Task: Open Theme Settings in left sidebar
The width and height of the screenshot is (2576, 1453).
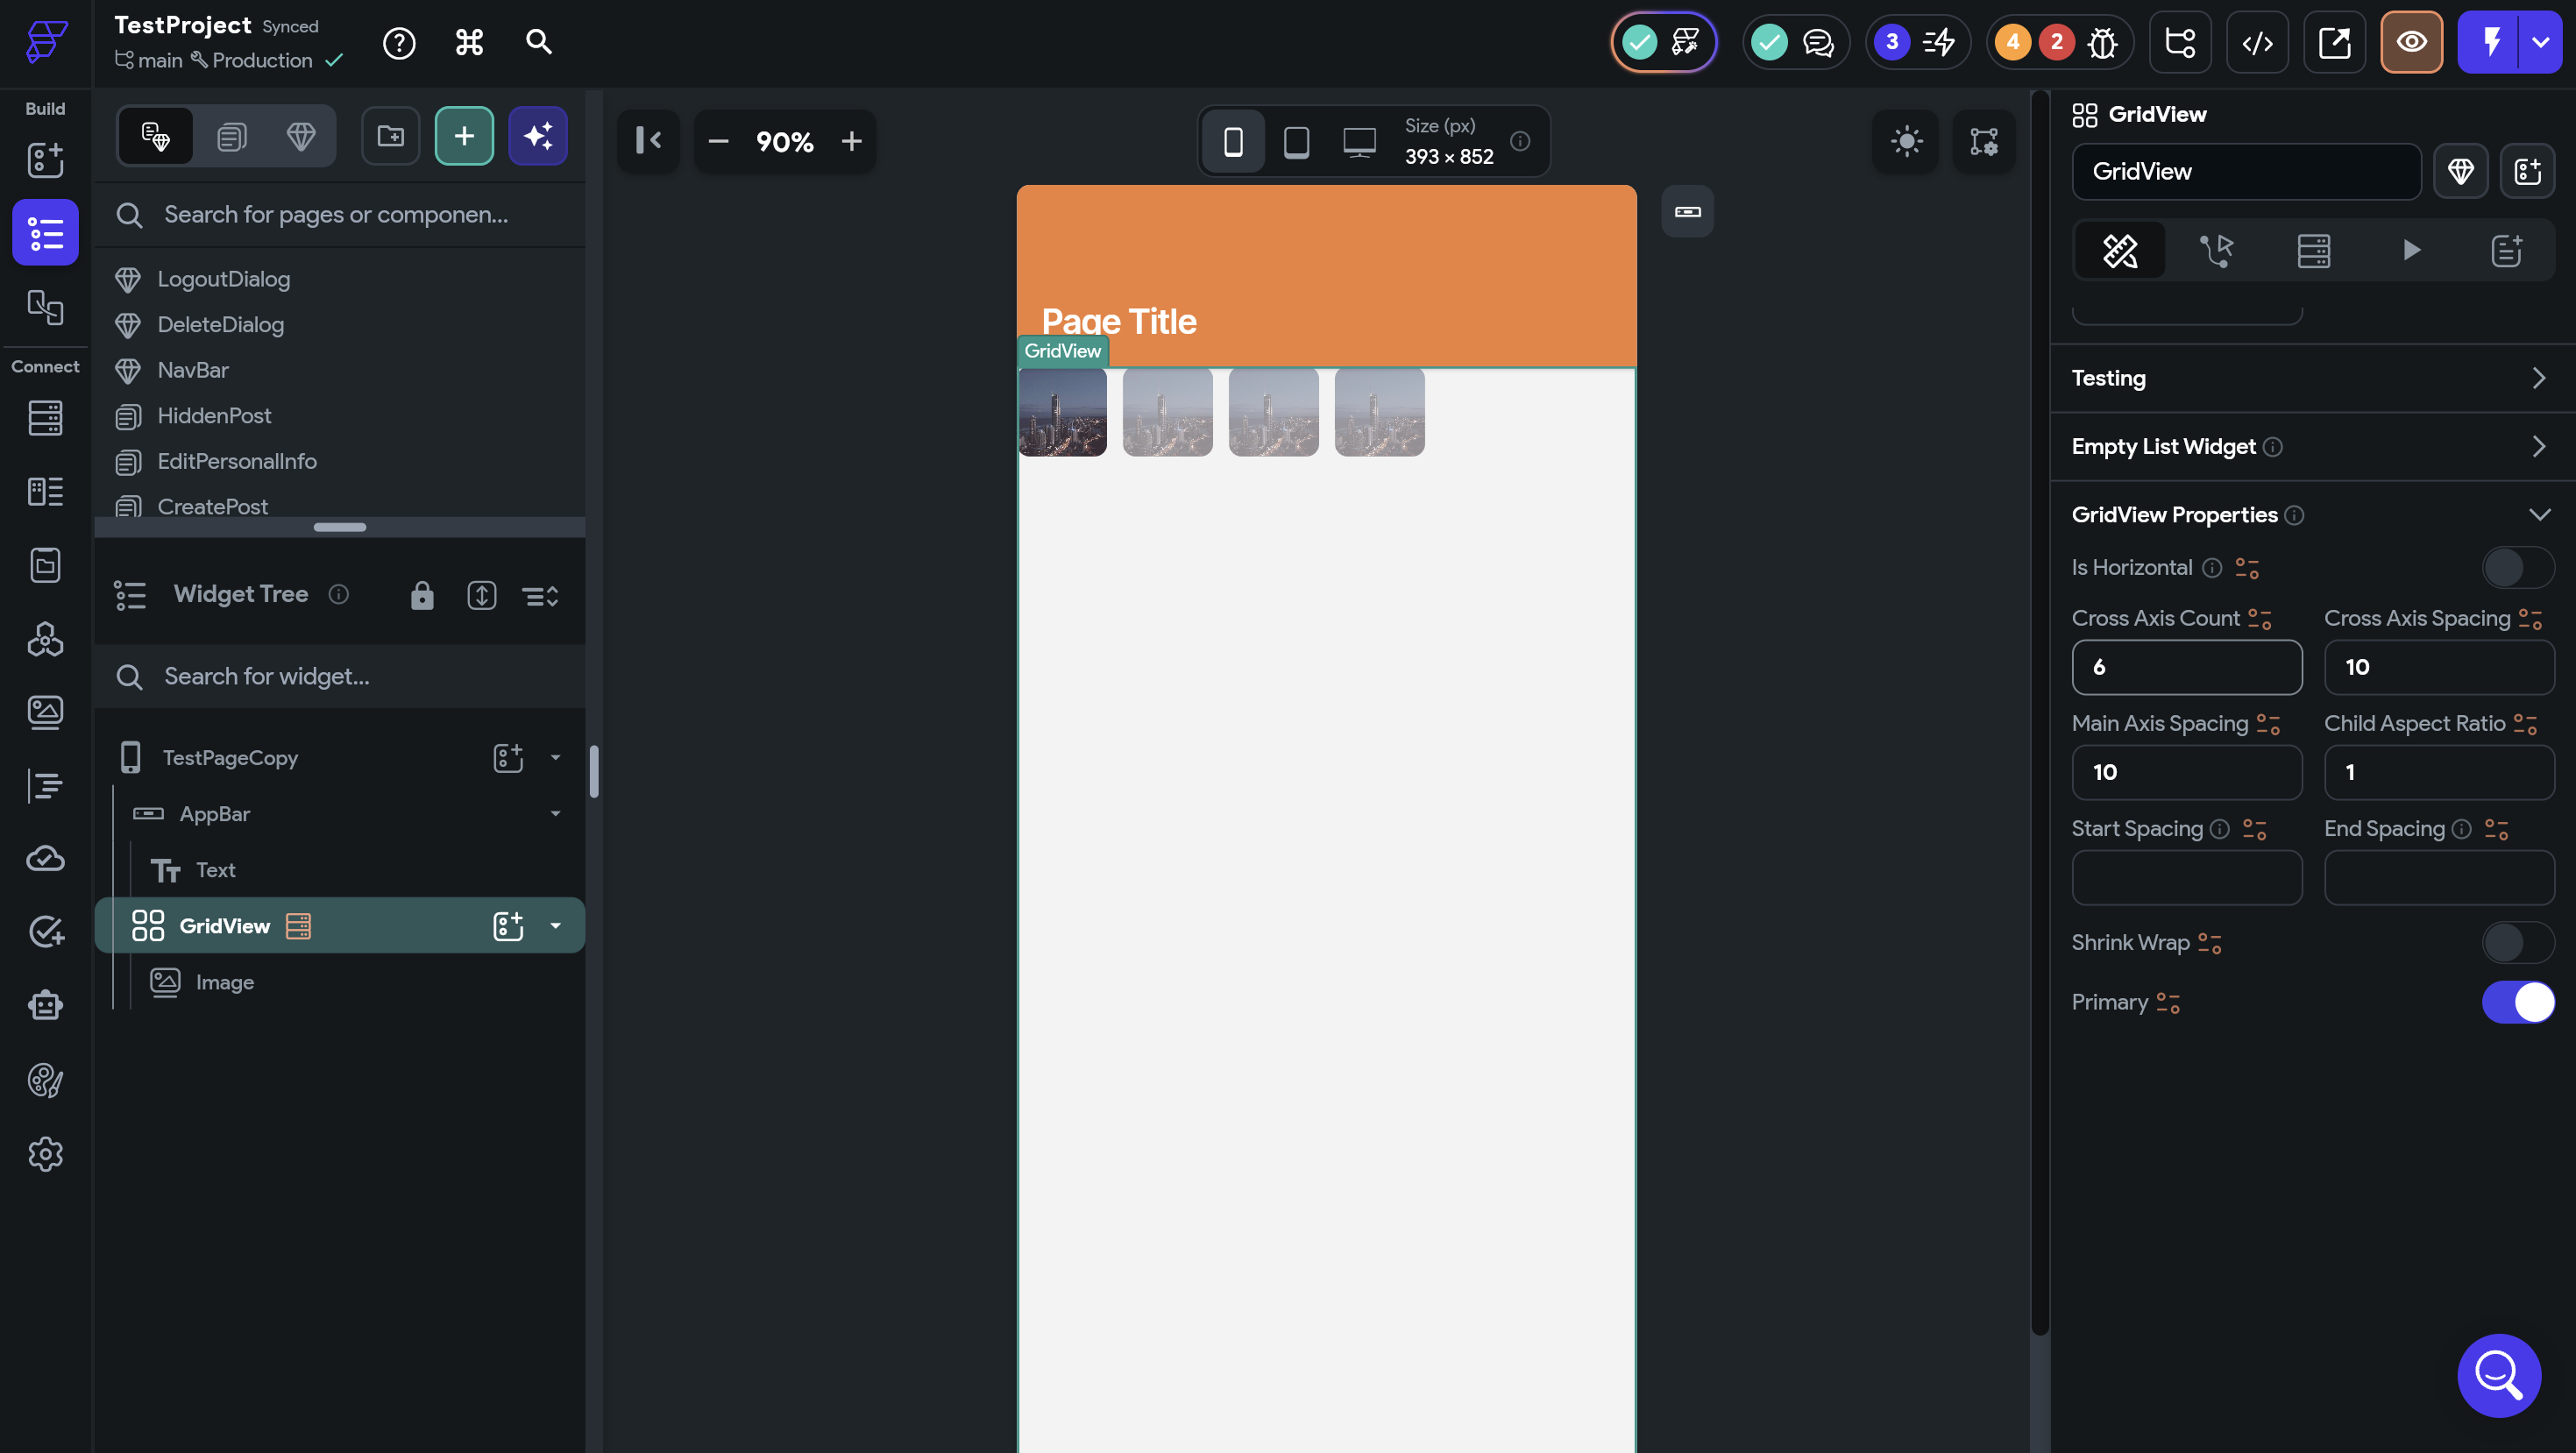Action: click(45, 1080)
